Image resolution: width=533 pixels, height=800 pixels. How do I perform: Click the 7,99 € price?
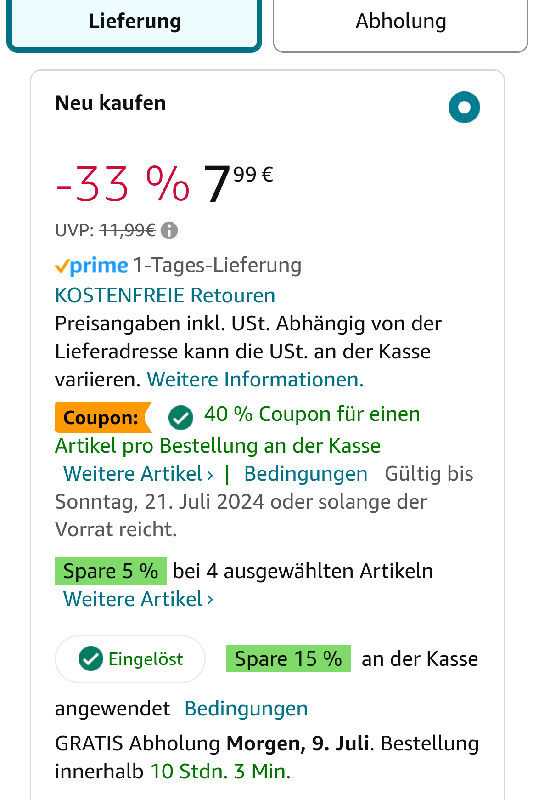238,183
